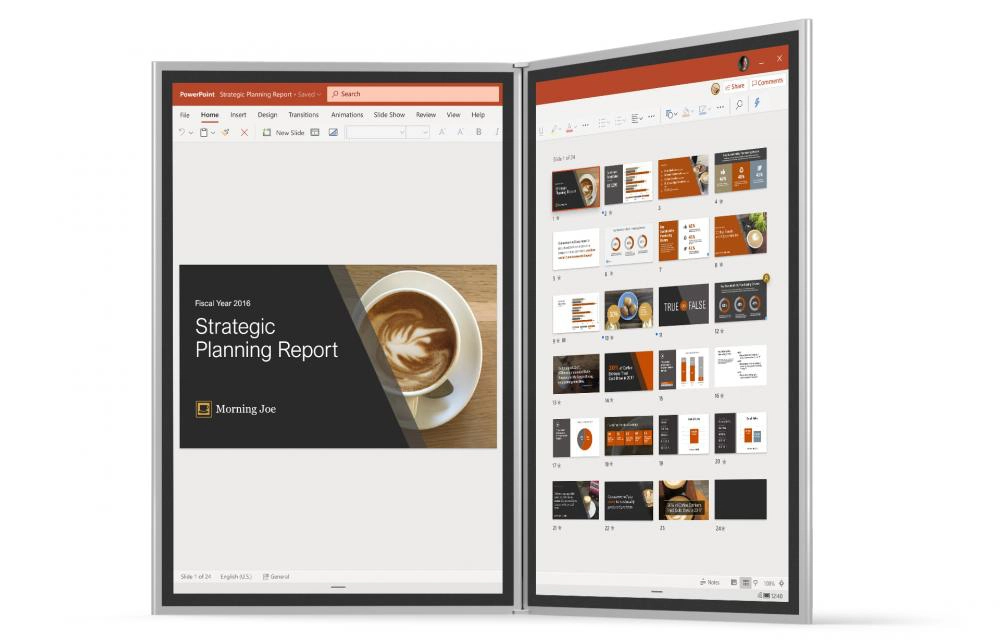
Task: Click the New Slide button
Action: (283, 132)
